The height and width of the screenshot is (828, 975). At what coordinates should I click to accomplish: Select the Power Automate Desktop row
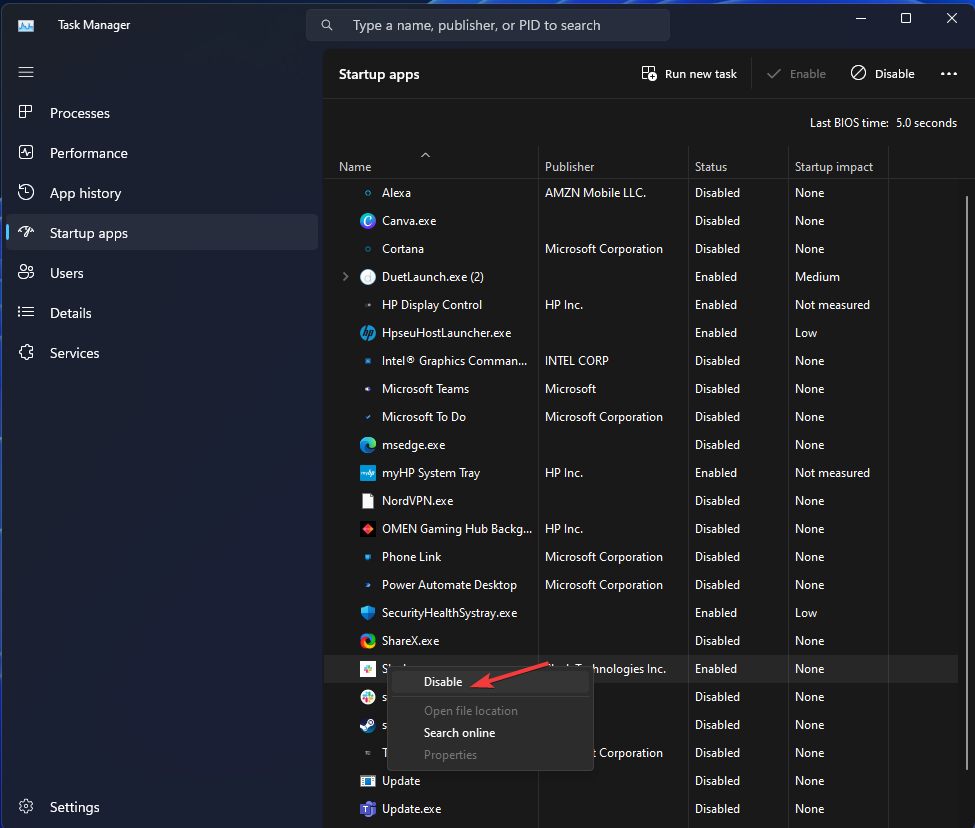(640, 585)
